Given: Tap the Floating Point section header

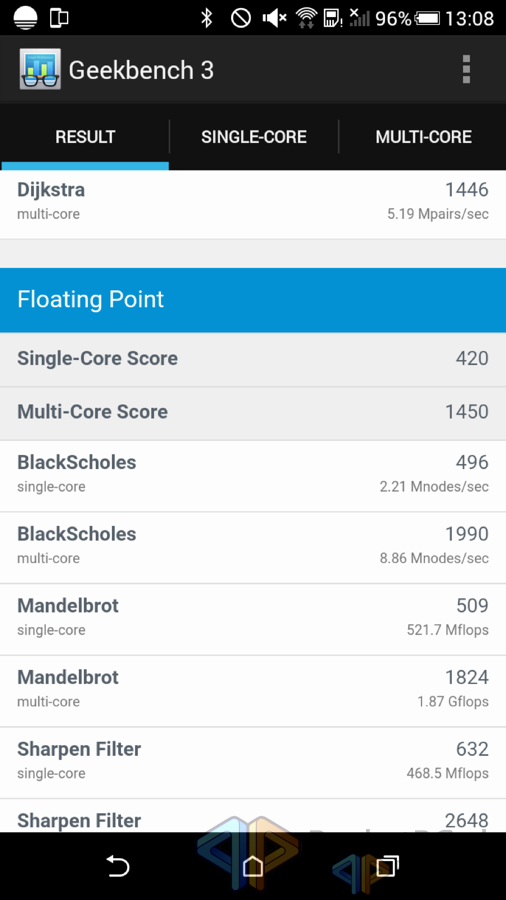Looking at the screenshot, I should pos(253,300).
